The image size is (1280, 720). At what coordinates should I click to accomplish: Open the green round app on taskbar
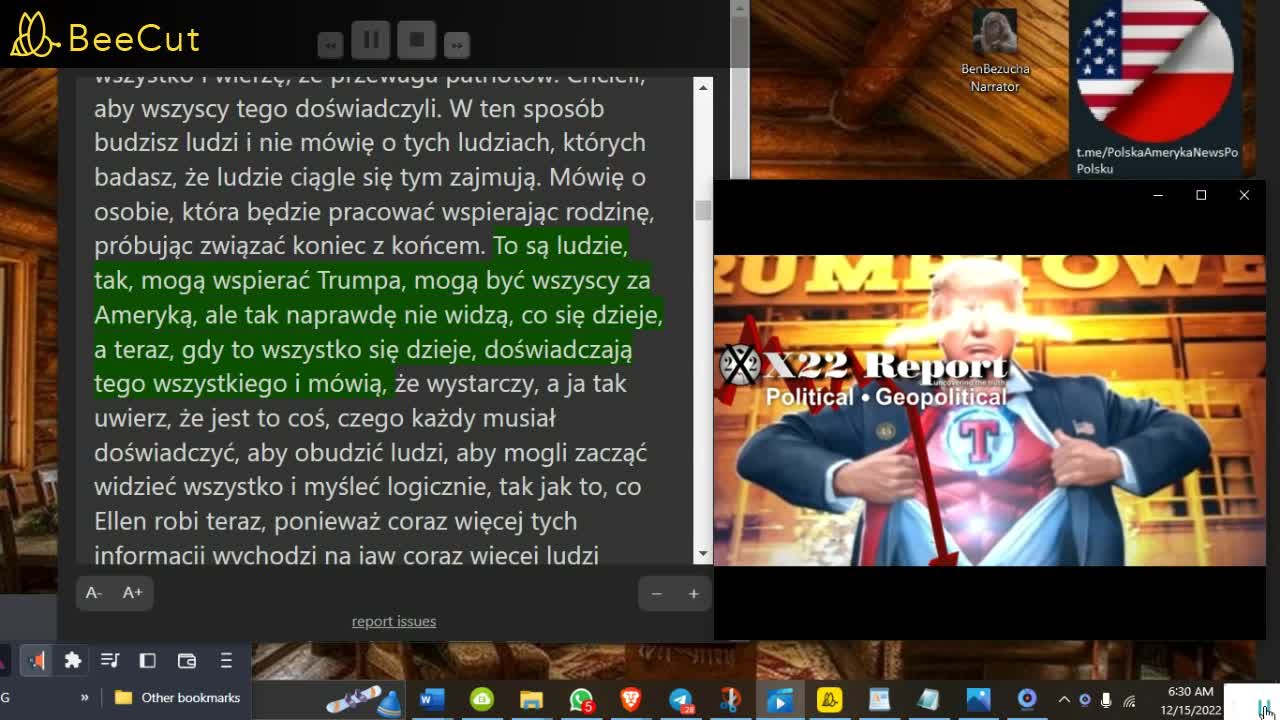click(482, 700)
